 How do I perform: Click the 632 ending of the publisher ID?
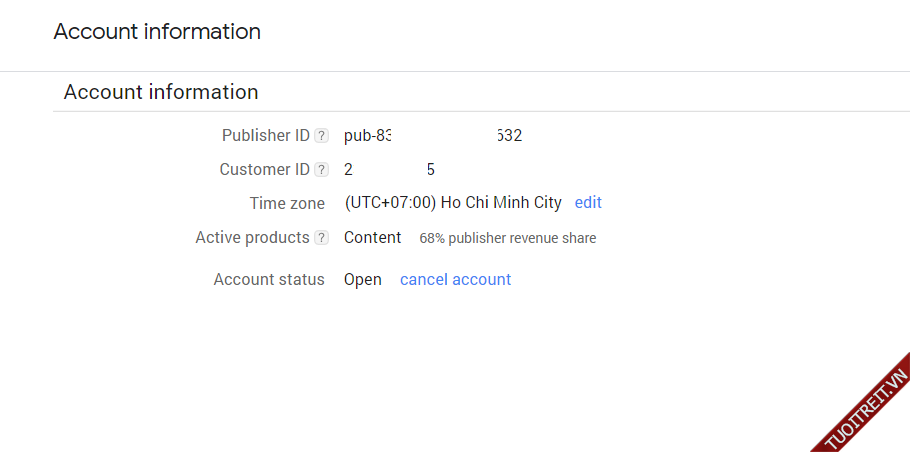[x=509, y=136]
